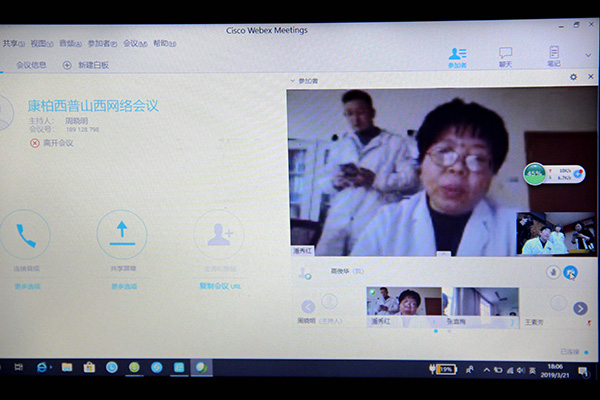Switch to the 会议信息 tab
The height and width of the screenshot is (400, 600).
pos(31,65)
